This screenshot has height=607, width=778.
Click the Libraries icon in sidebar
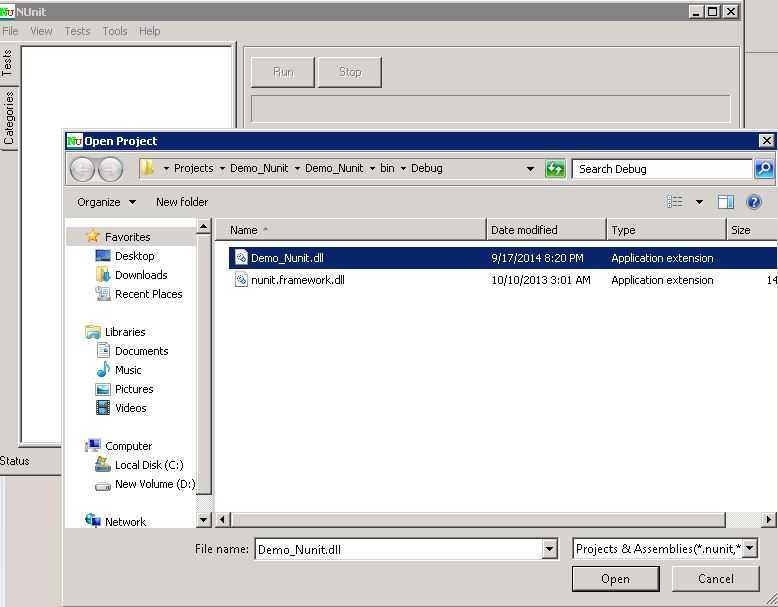[x=93, y=332]
